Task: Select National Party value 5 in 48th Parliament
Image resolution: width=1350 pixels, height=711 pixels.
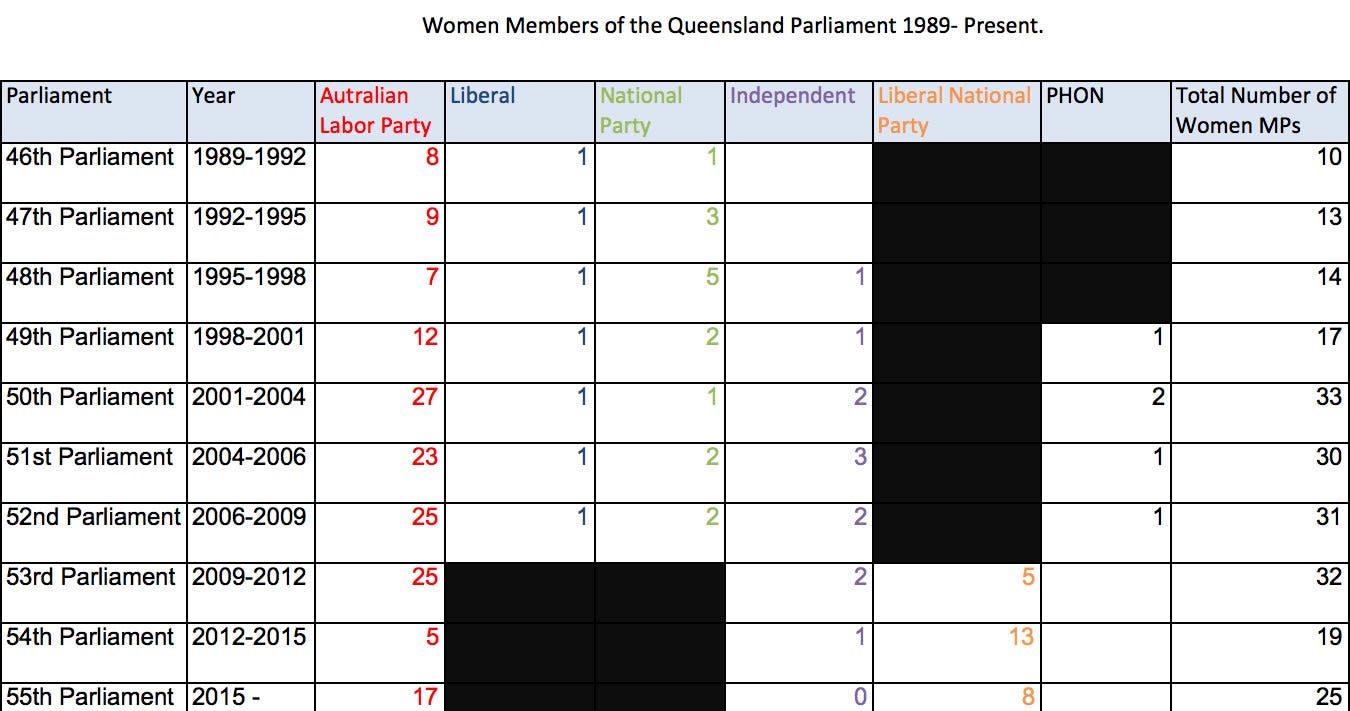Action: [712, 277]
